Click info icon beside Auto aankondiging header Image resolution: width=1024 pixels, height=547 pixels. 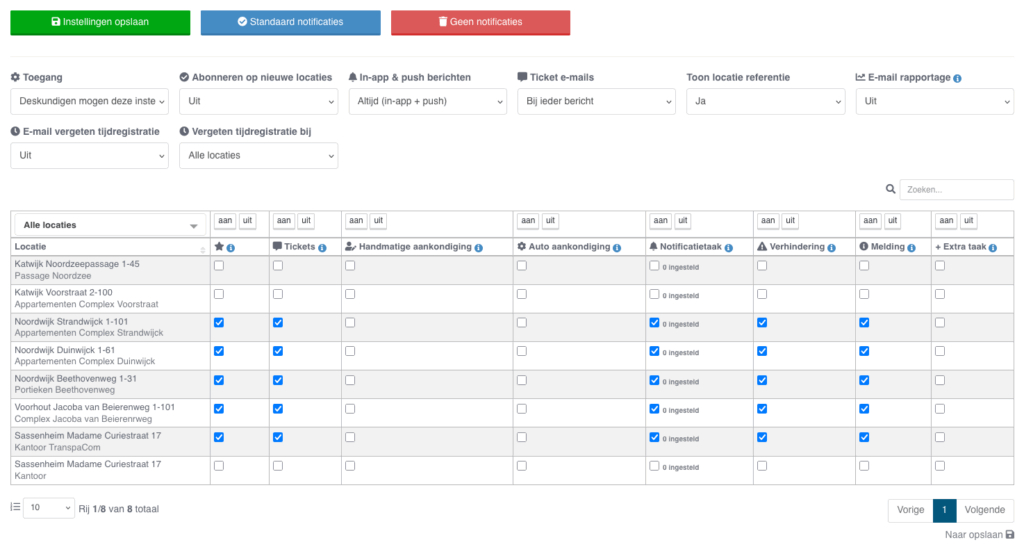618,247
